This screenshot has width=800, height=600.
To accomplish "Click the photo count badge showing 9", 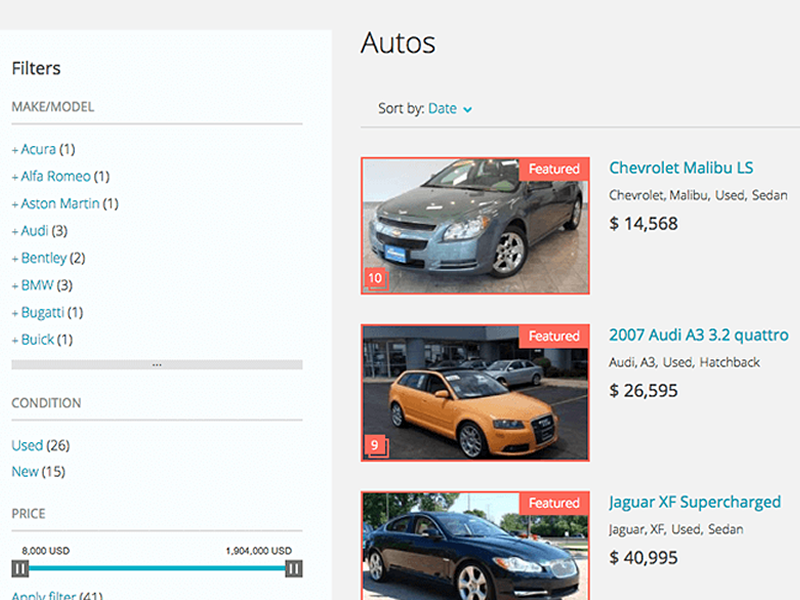I will (x=375, y=445).
